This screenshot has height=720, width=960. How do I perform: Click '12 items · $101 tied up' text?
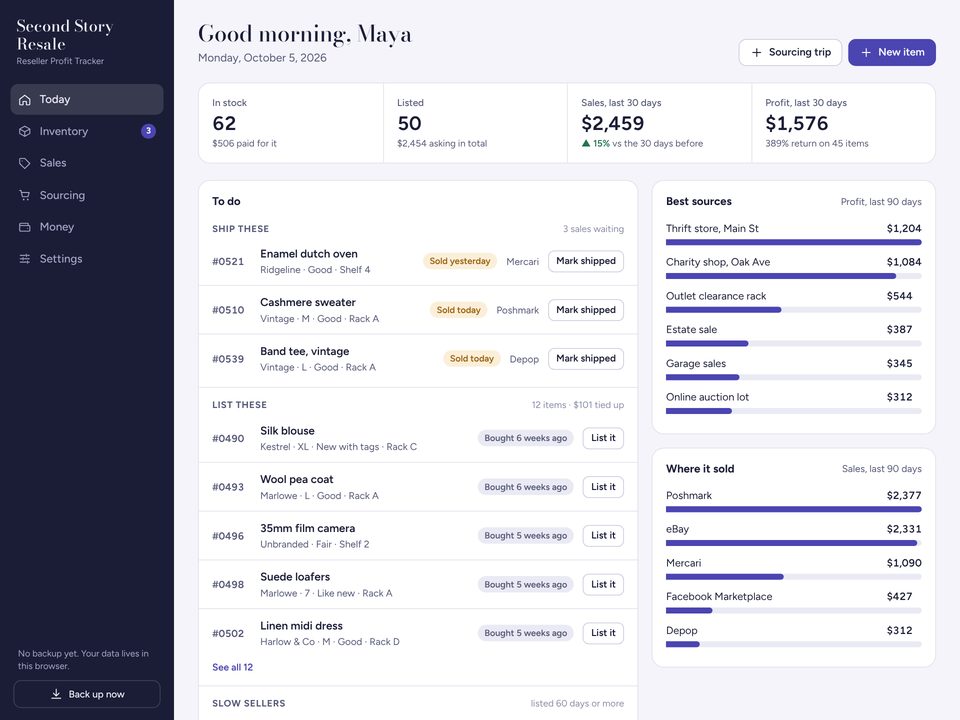tap(578, 405)
